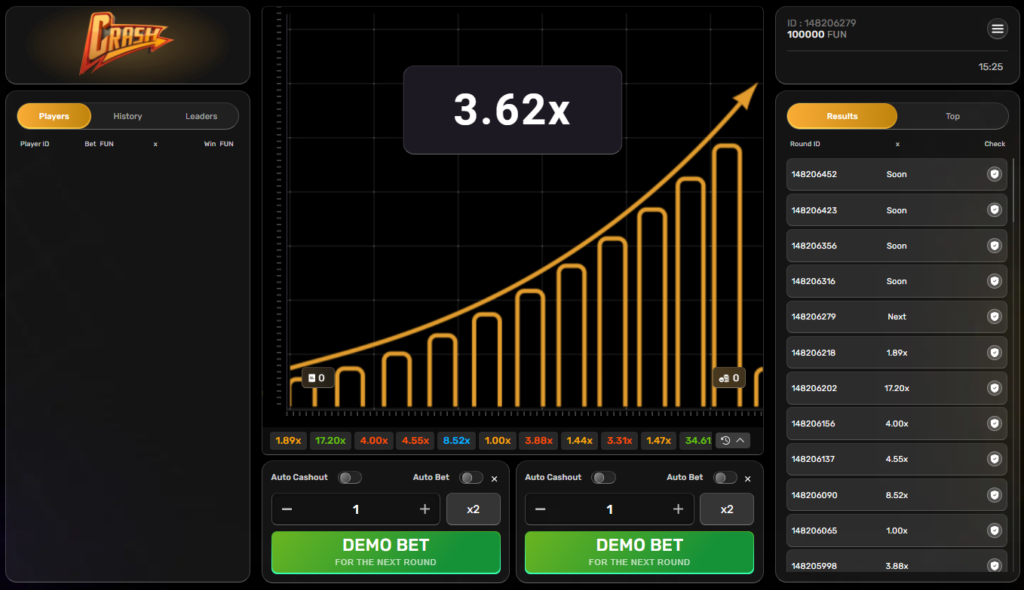Click the current multiplier 3.62x display
Screen dimensions: 1024x590
click(512, 110)
